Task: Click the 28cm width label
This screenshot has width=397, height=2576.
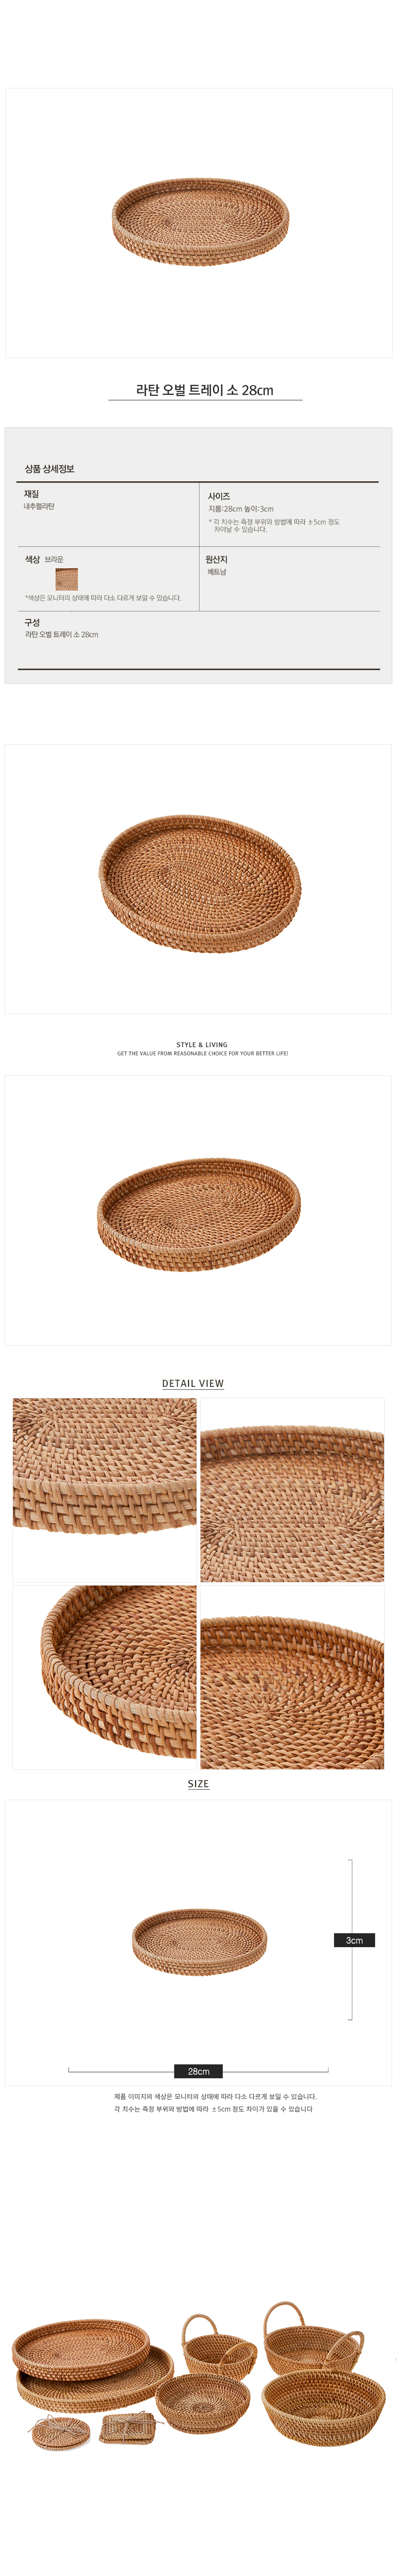Action: pyautogui.click(x=199, y=2071)
